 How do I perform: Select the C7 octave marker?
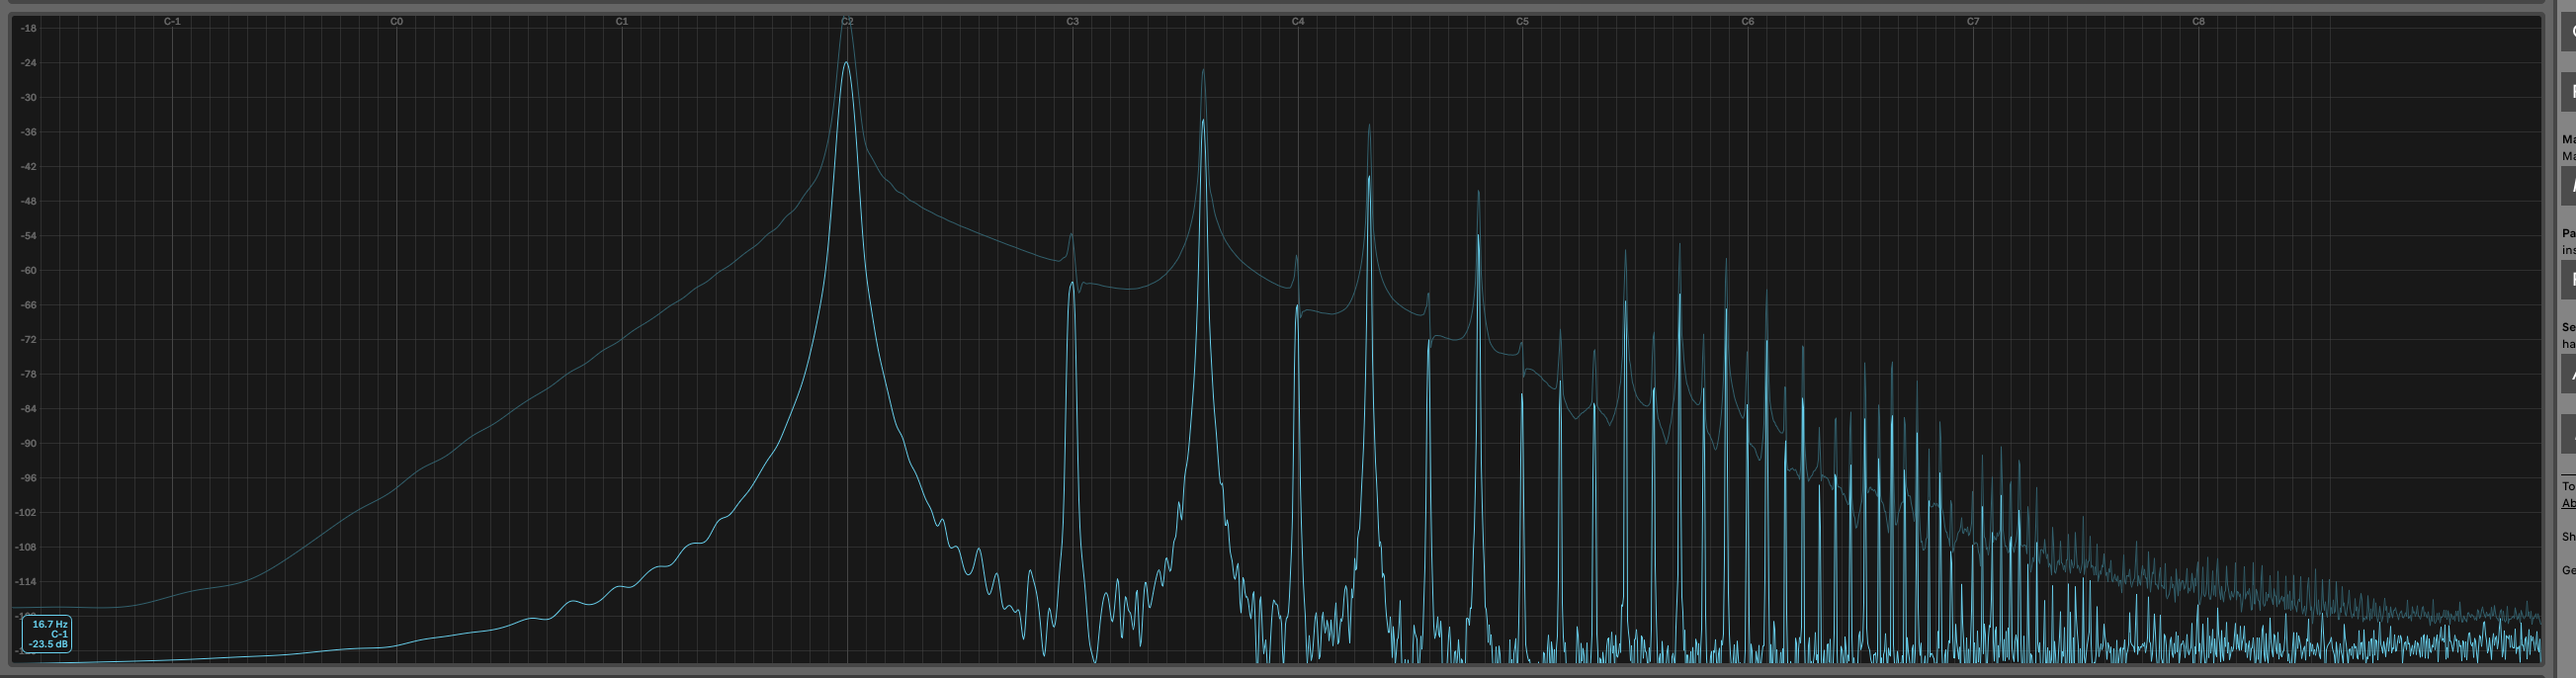point(1973,21)
